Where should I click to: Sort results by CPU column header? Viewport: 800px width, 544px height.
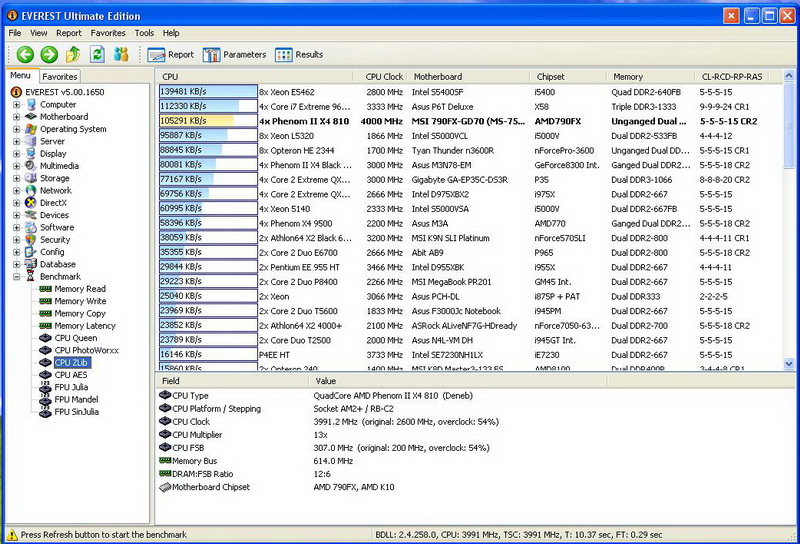pyautogui.click(x=254, y=77)
